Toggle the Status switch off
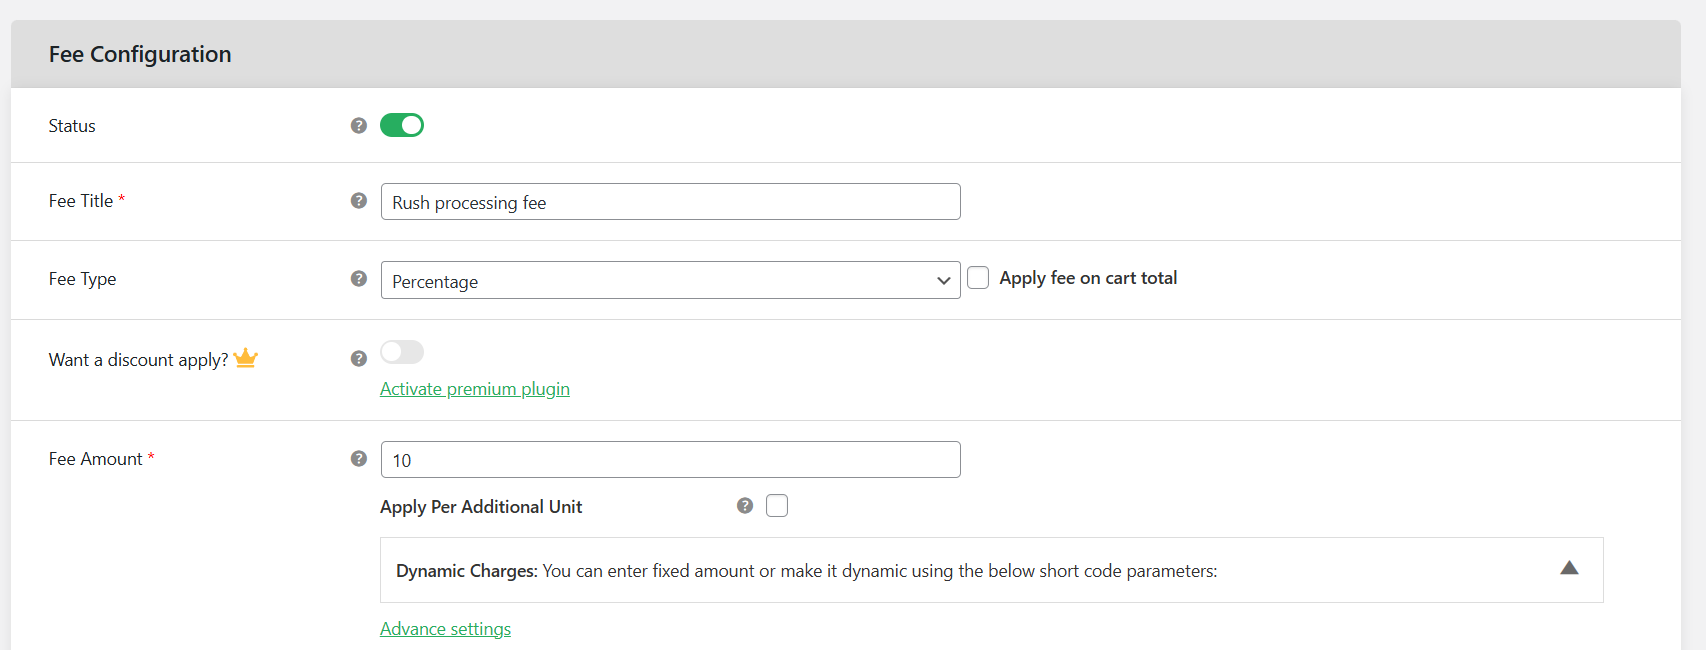 click(402, 125)
